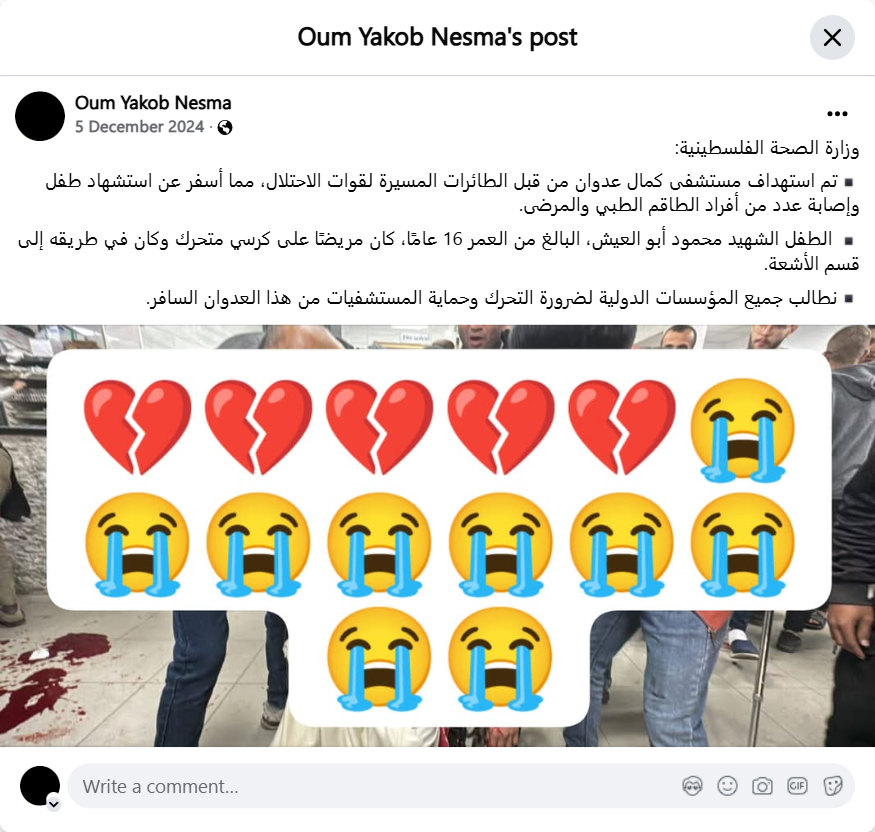Click the crying face in top row
Image resolution: width=875 pixels, height=832 pixels.
[x=743, y=430]
